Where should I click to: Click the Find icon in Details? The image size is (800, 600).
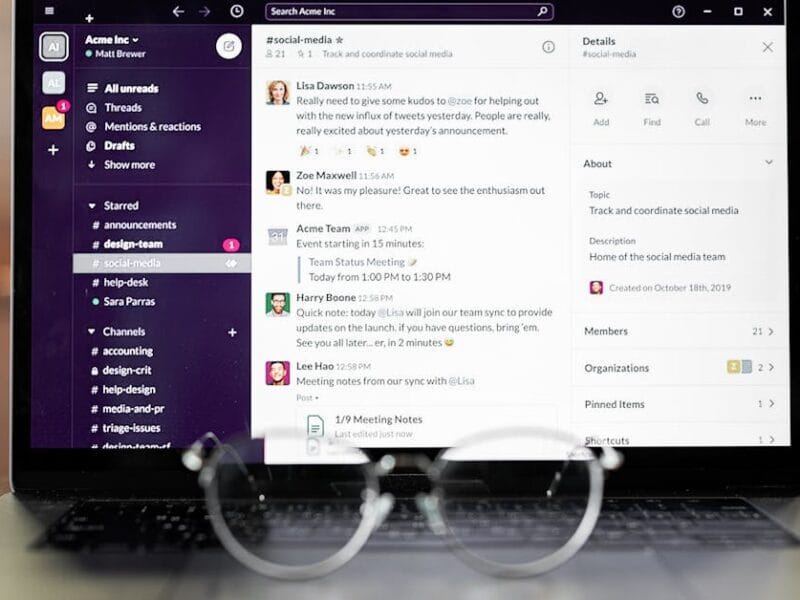pos(652,98)
